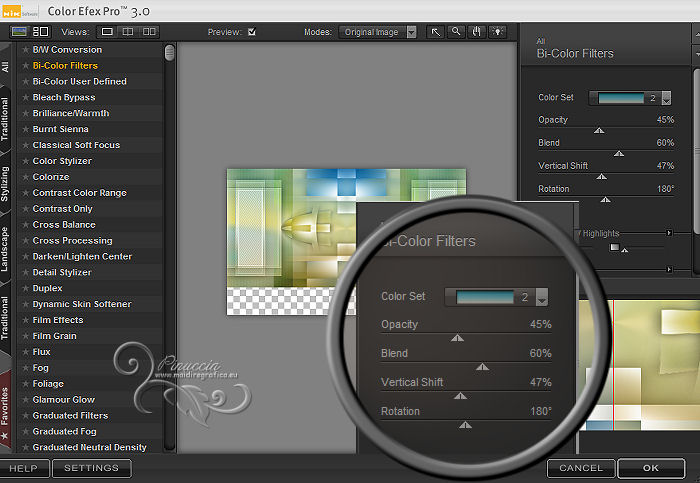The height and width of the screenshot is (483, 700).
Task: Select the Fog filter entry
Action: pyautogui.click(x=40, y=368)
